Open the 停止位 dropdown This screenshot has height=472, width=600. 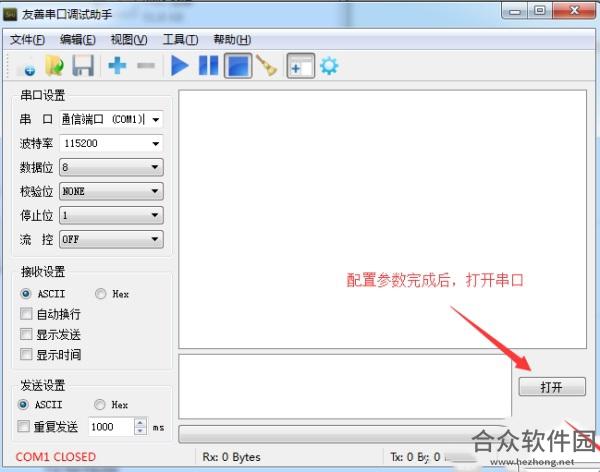click(111, 215)
